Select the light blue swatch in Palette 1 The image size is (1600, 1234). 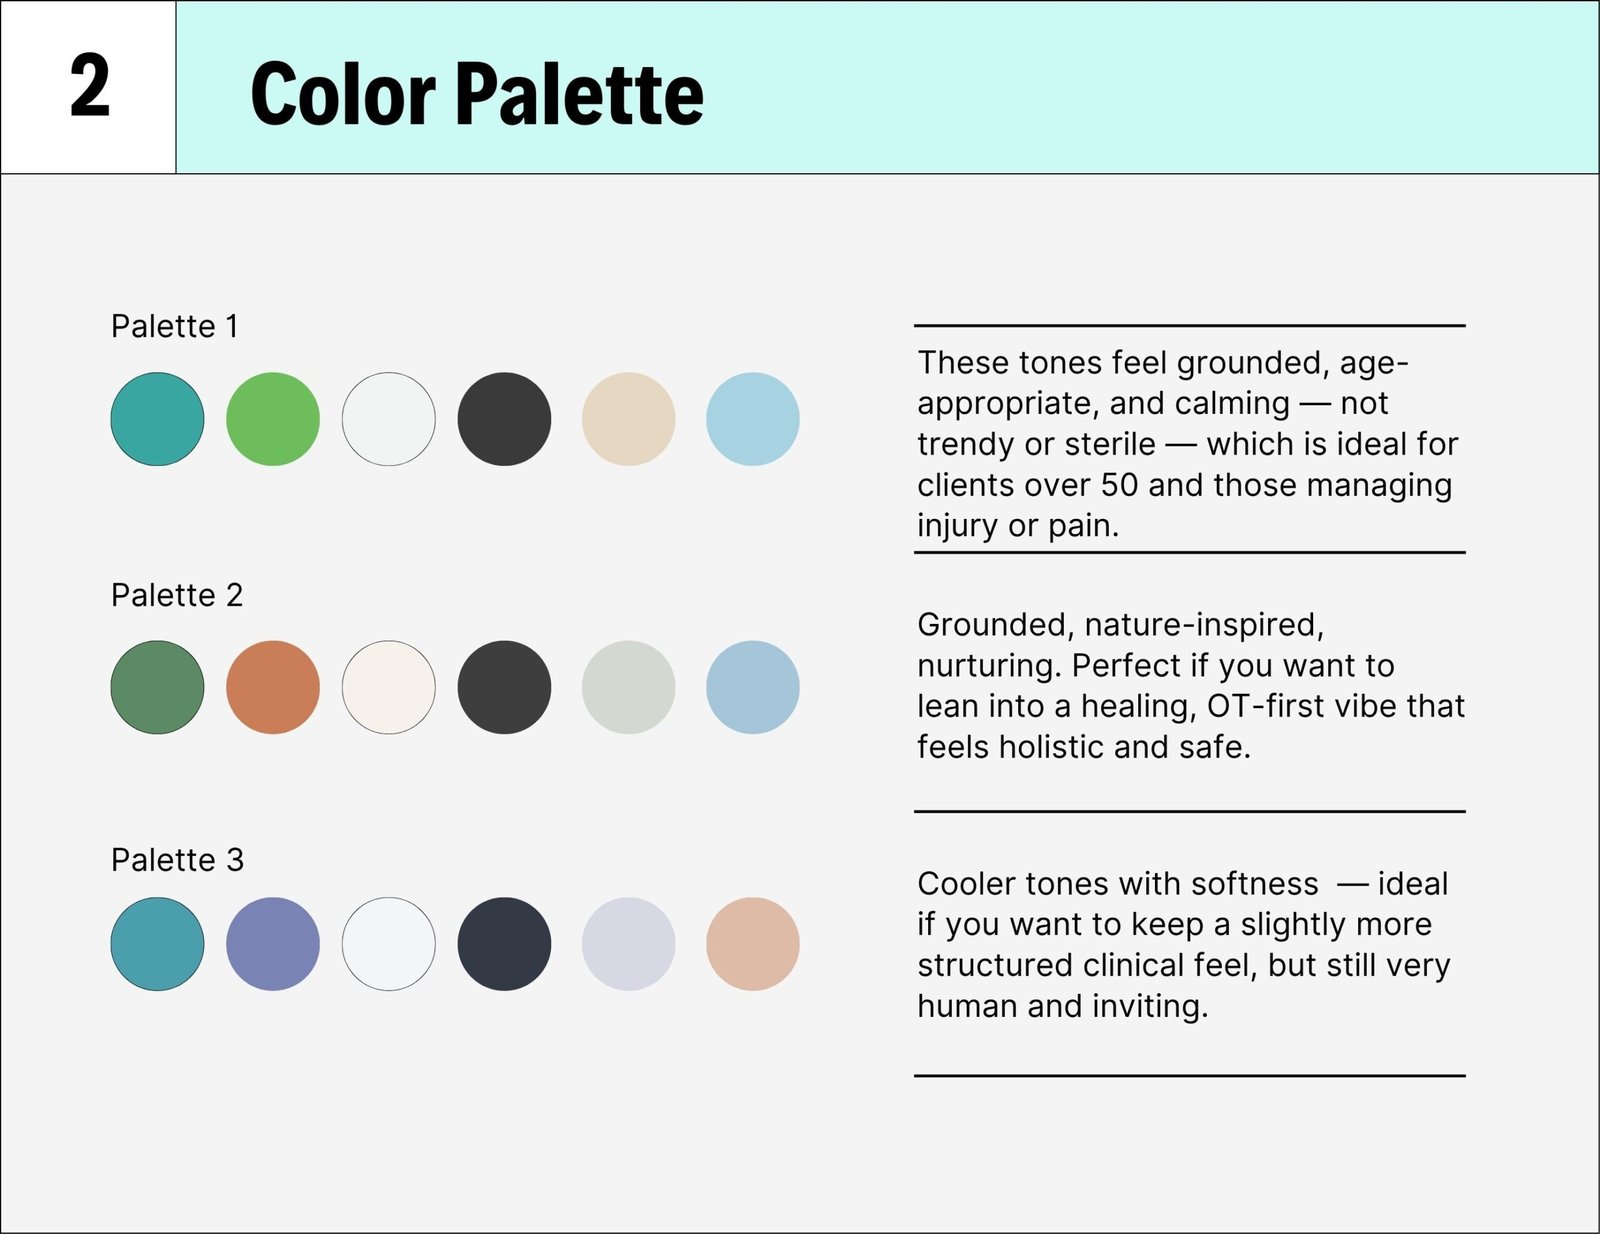click(x=752, y=419)
